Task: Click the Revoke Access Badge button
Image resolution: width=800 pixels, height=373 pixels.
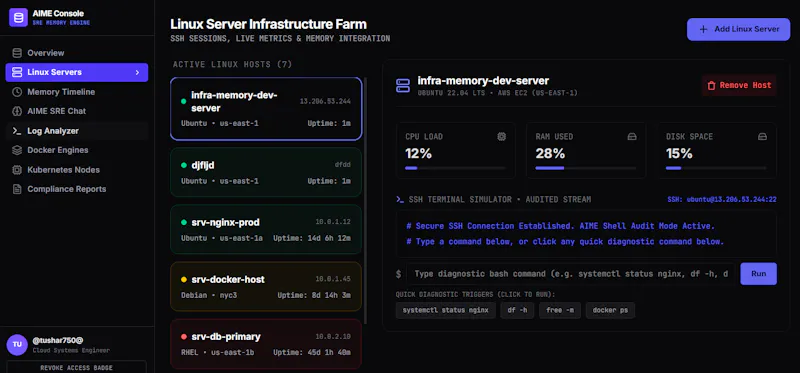Action: pos(77,367)
